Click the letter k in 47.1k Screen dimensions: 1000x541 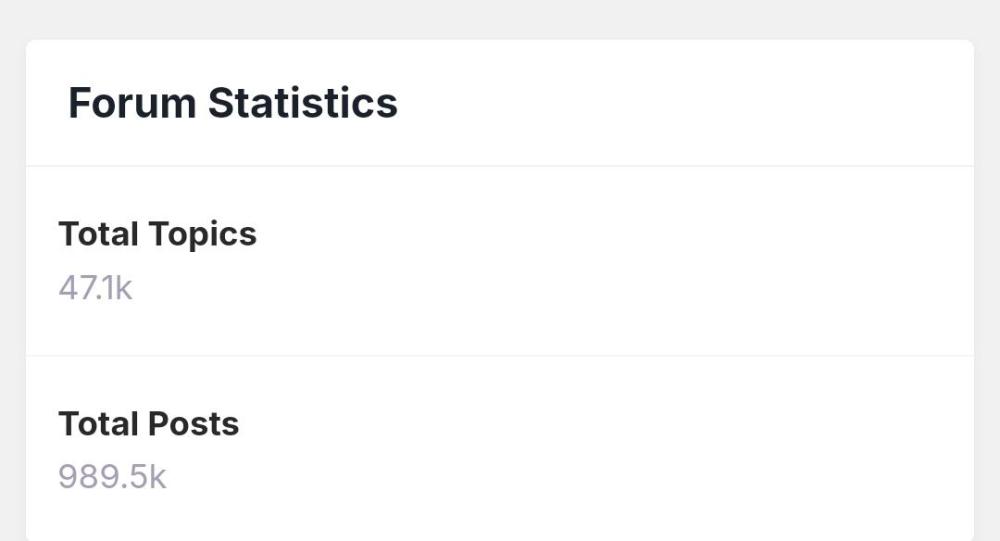pos(123,288)
